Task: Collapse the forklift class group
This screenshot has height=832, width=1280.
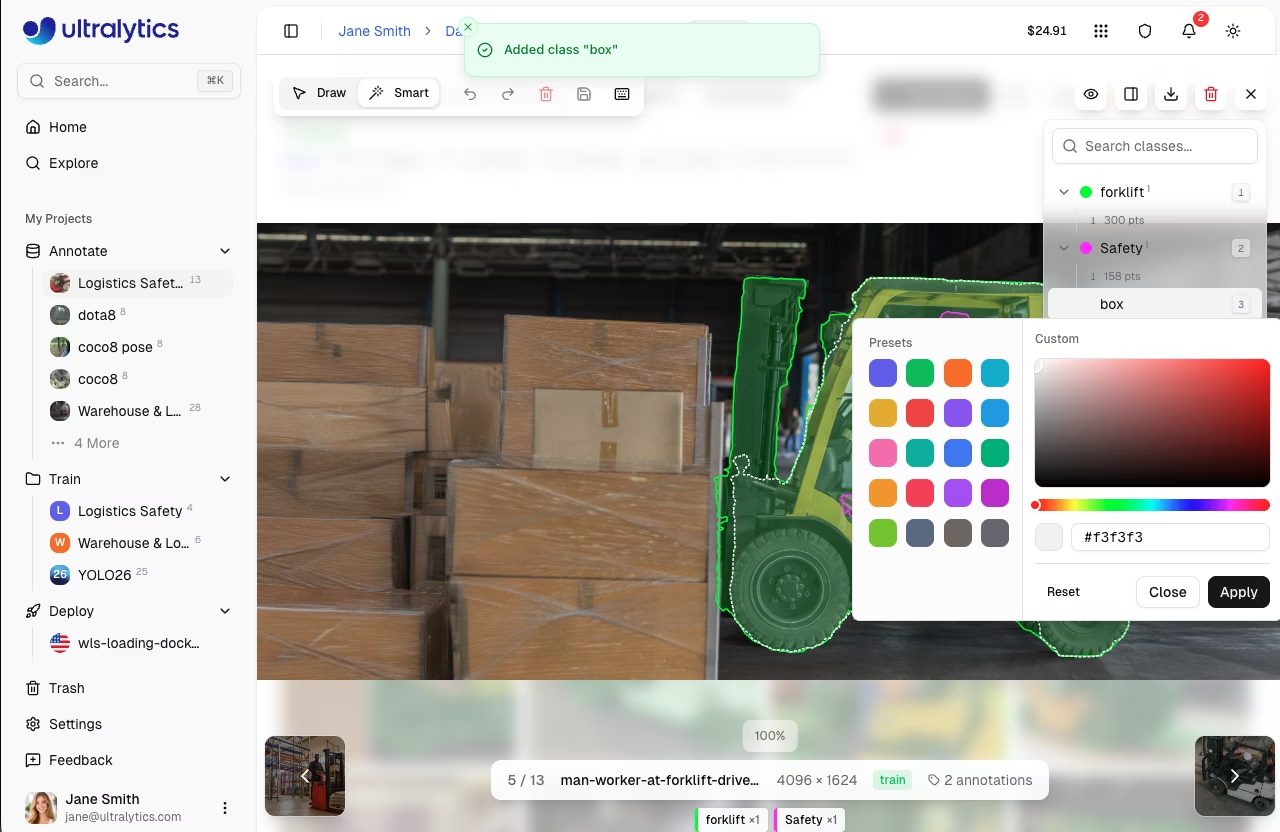Action: [1064, 192]
